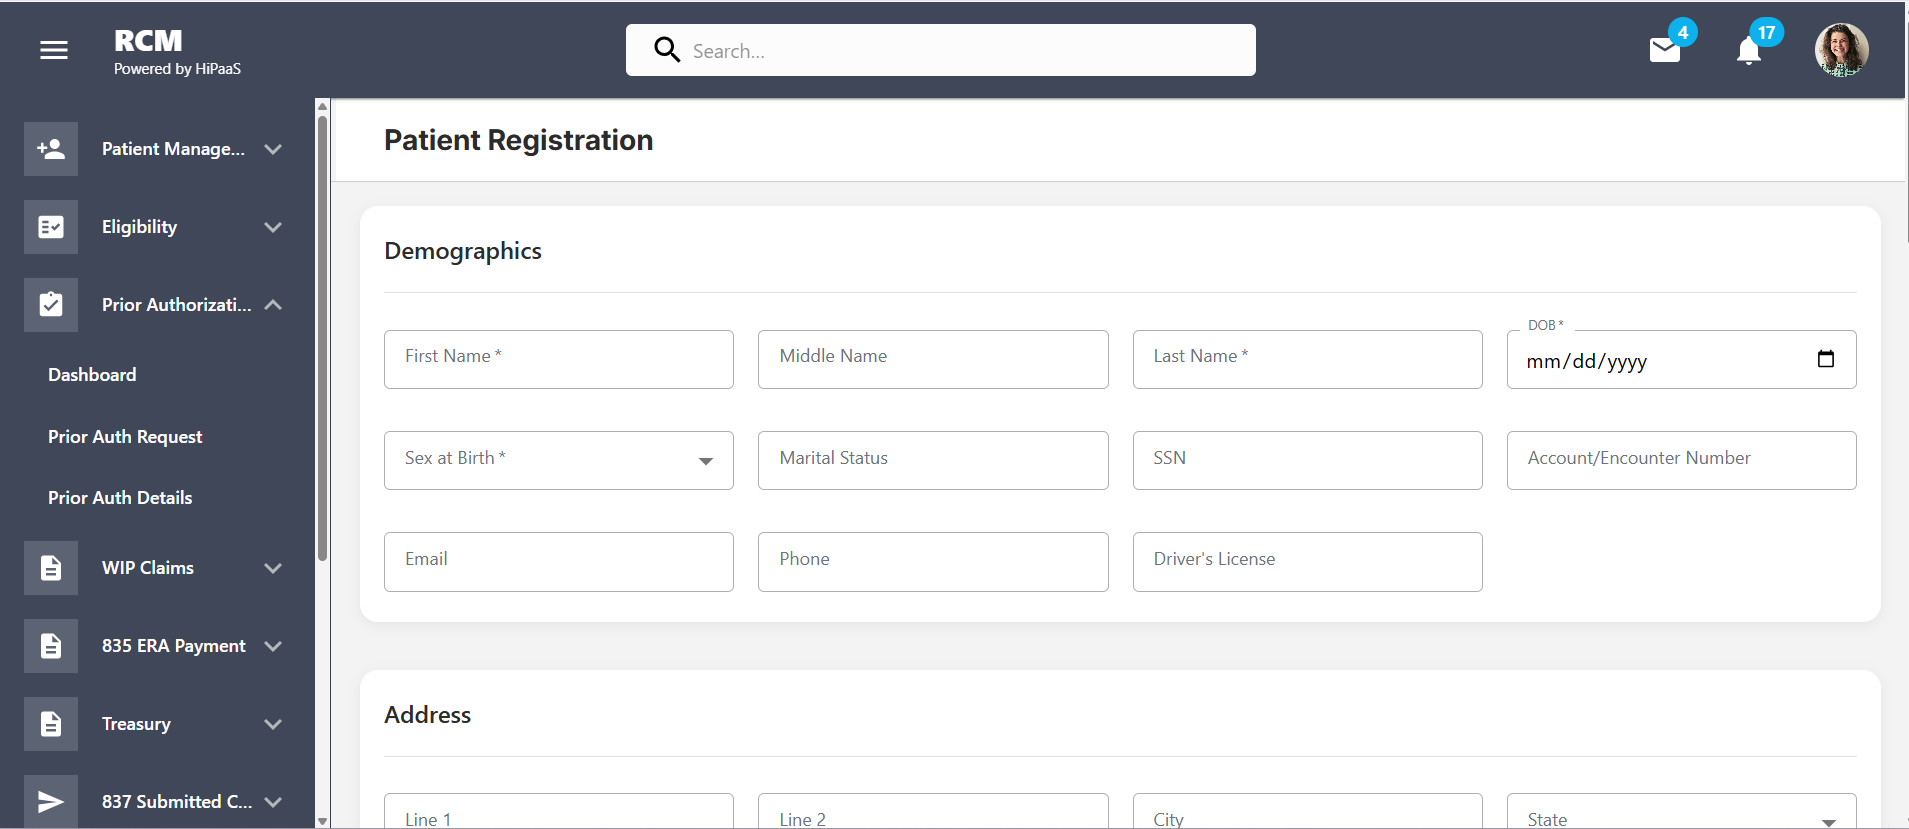Open the Sex at Birth dropdown
Viewport: 1909px width, 829px height.
pos(559,460)
